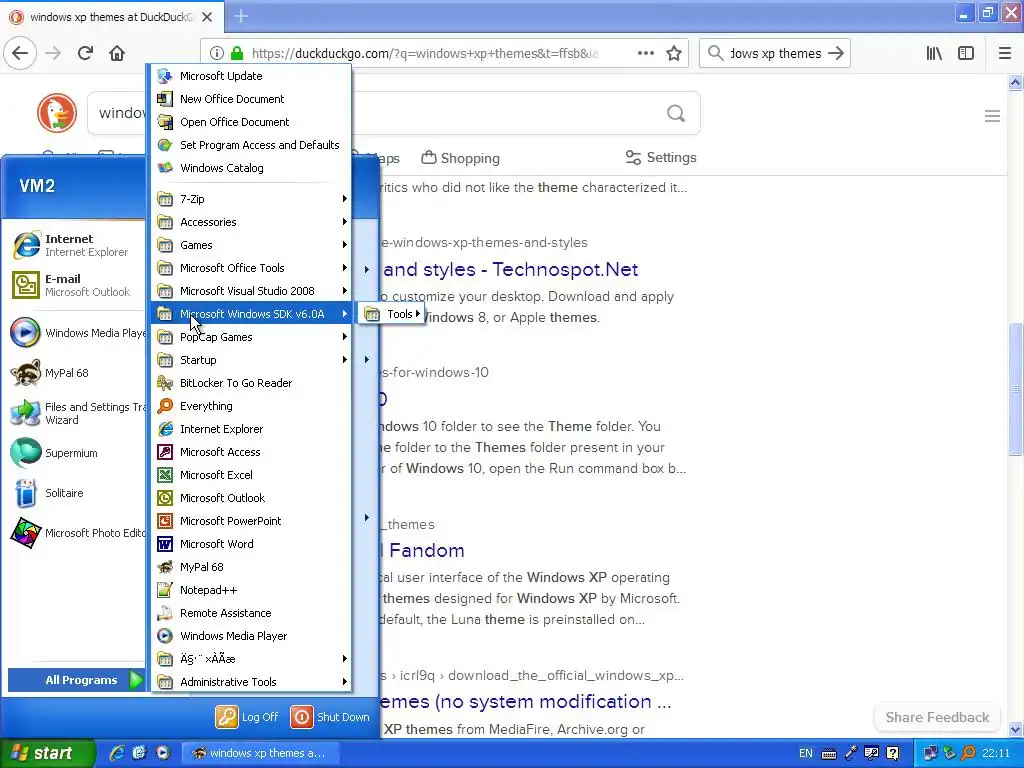
Task: Expand the Accessories submenu
Action: click(x=251, y=222)
